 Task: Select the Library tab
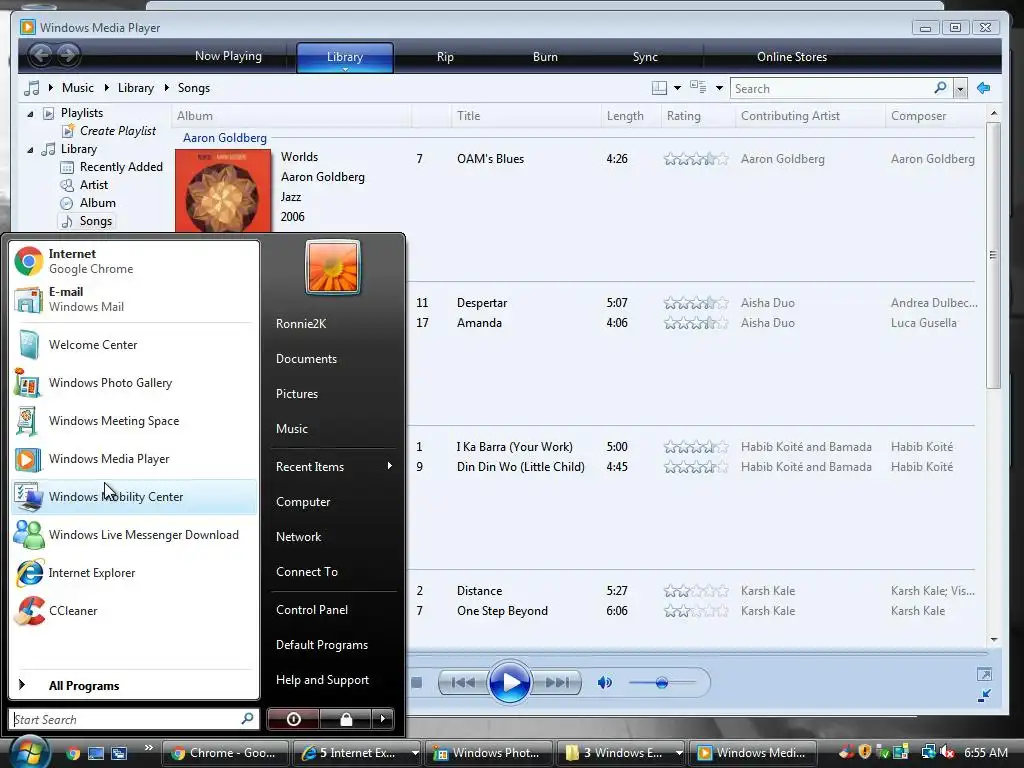[x=345, y=57]
